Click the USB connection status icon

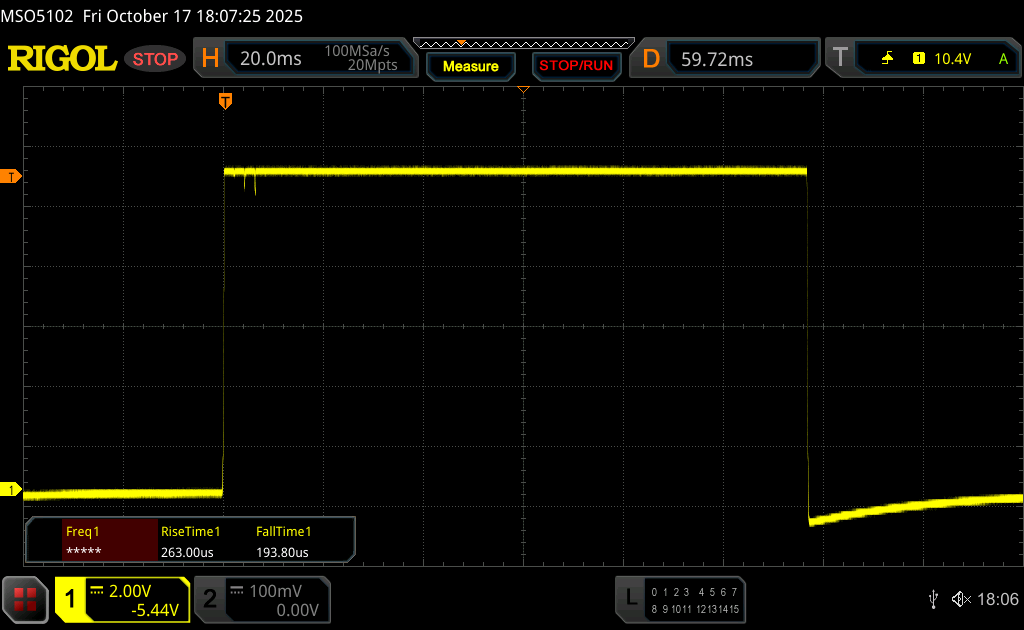click(933, 598)
